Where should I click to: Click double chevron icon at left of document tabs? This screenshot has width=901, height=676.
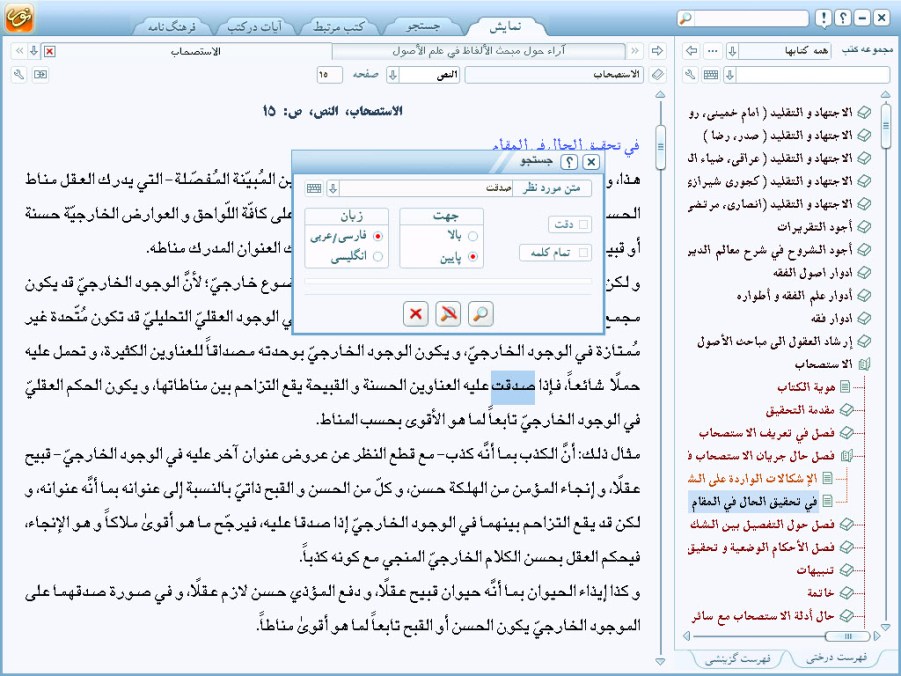[20, 51]
